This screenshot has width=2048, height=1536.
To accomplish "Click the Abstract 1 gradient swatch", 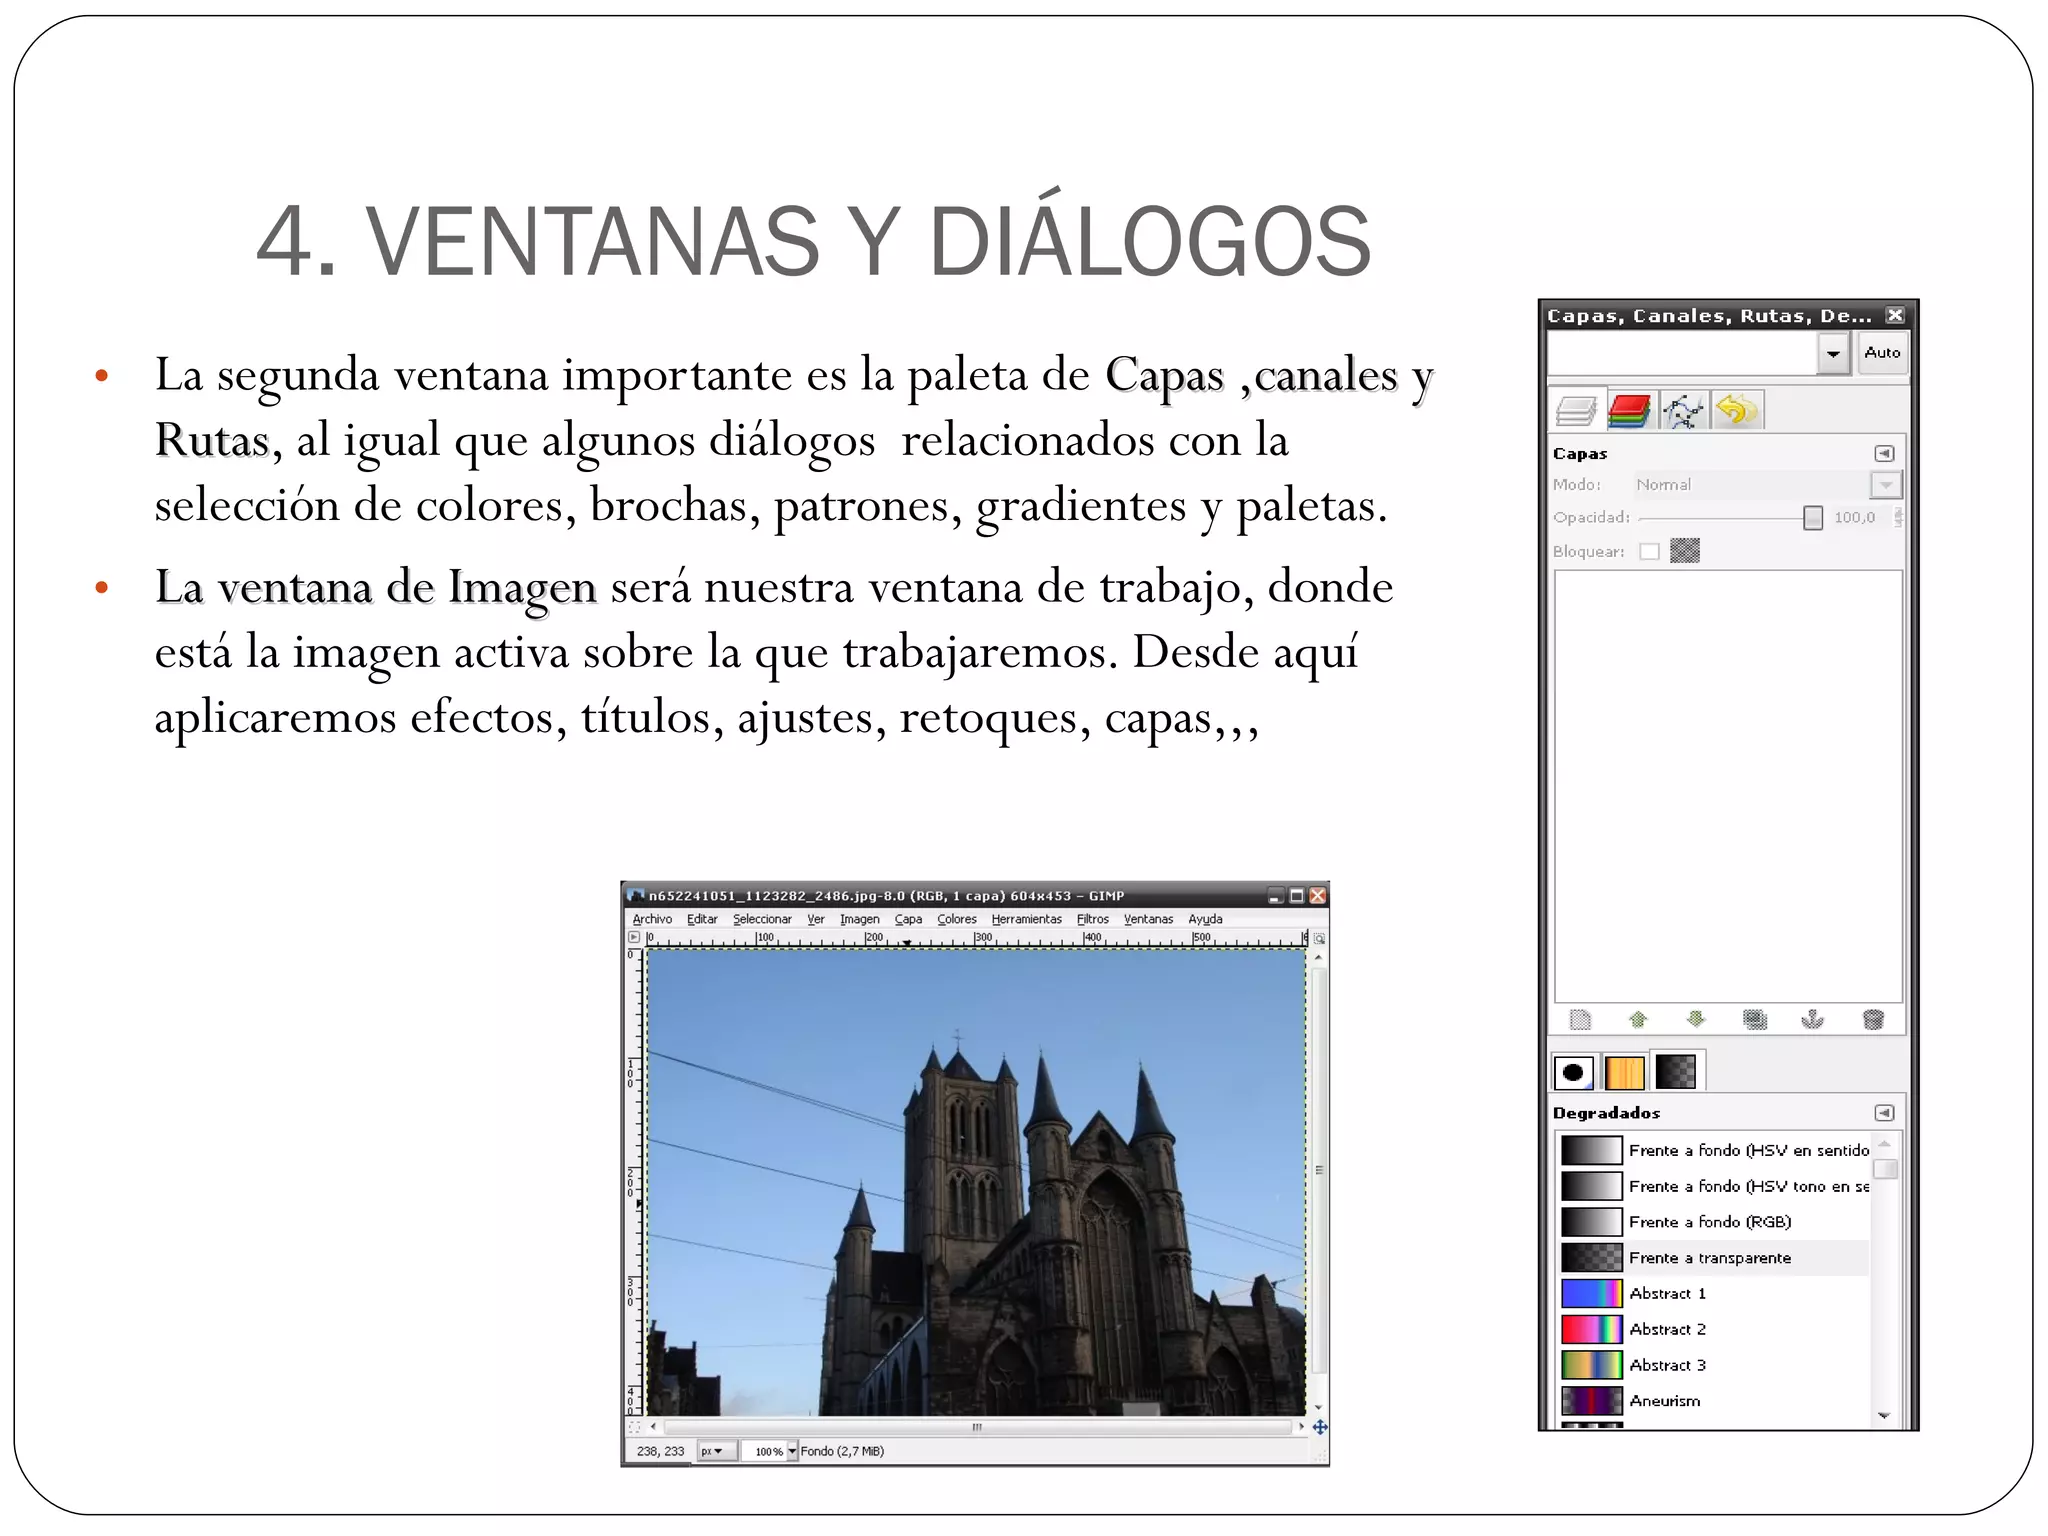I will tap(1591, 1294).
